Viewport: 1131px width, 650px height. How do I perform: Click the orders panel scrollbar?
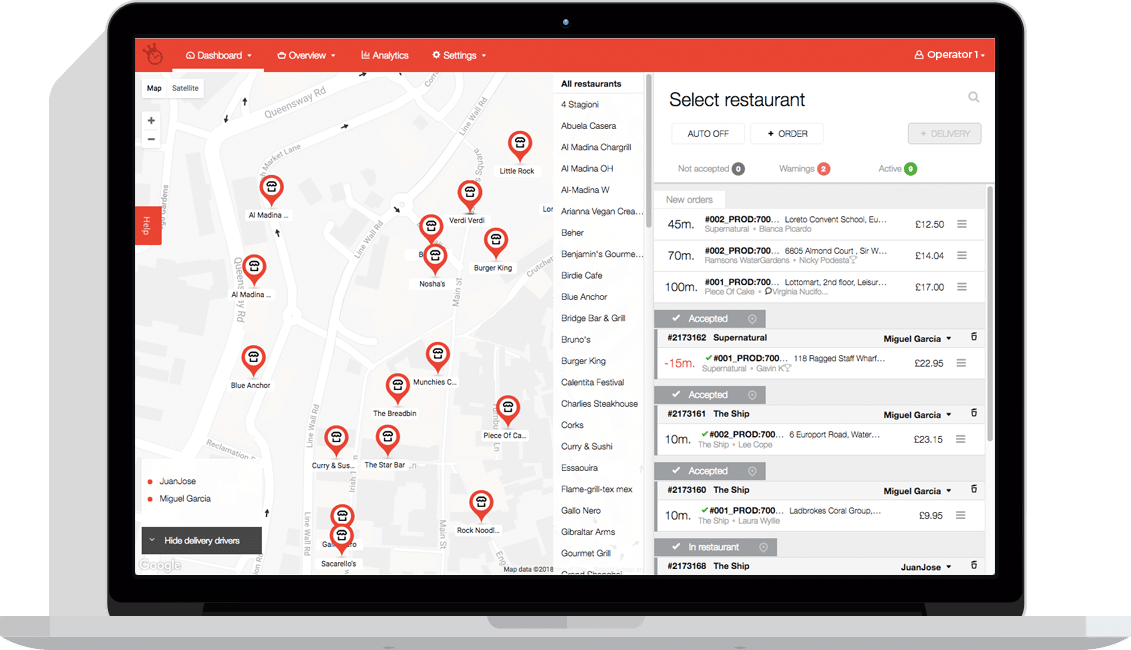point(990,314)
